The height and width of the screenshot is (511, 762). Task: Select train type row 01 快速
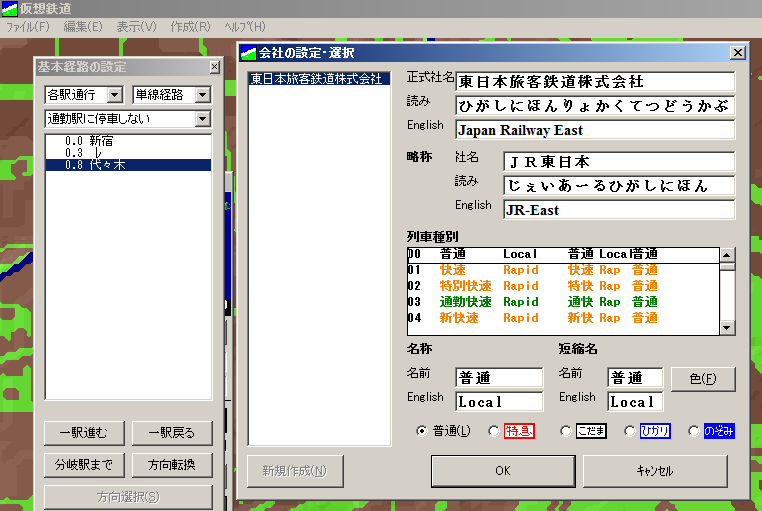pyautogui.click(x=563, y=270)
